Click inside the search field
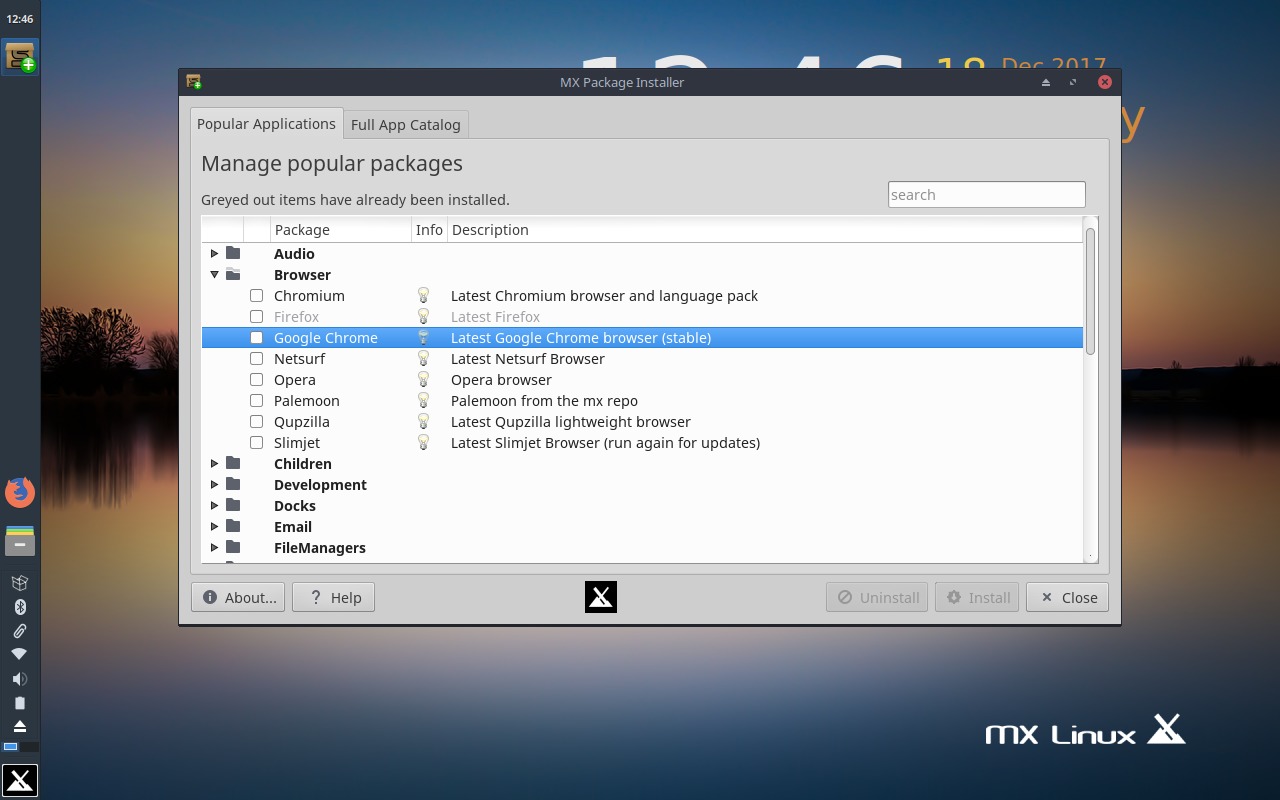This screenshot has width=1280, height=800. click(986, 194)
